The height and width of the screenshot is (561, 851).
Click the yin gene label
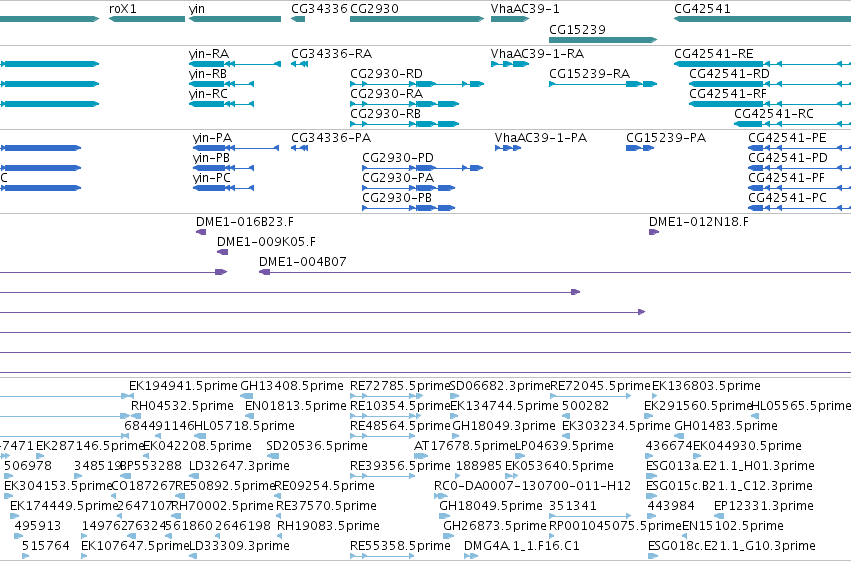point(196,9)
